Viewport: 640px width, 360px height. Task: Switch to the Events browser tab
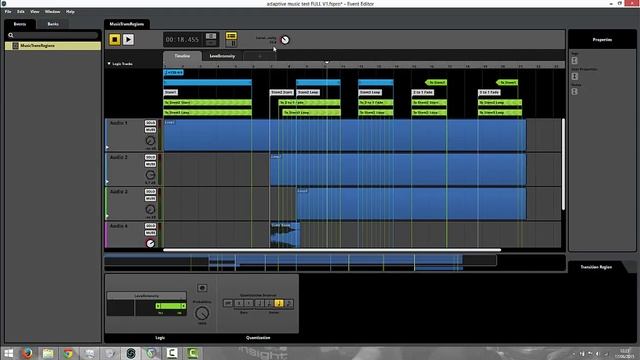click(20, 24)
